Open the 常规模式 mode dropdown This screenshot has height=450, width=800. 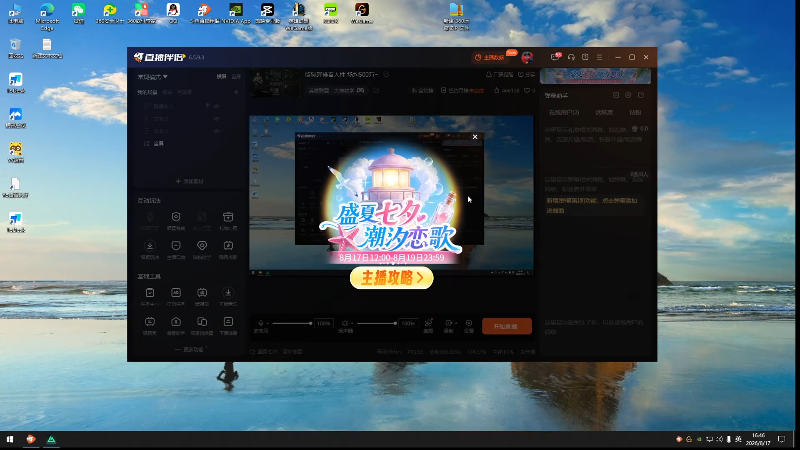click(152, 77)
